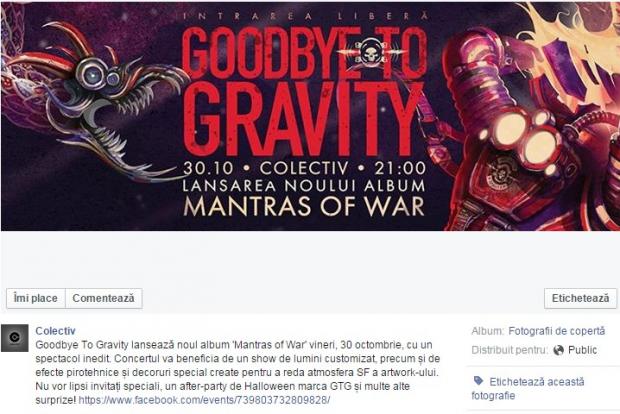Click the INTRAREA LIBERĂ text atop the banner
The height and width of the screenshot is (414, 620).
click(306, 16)
